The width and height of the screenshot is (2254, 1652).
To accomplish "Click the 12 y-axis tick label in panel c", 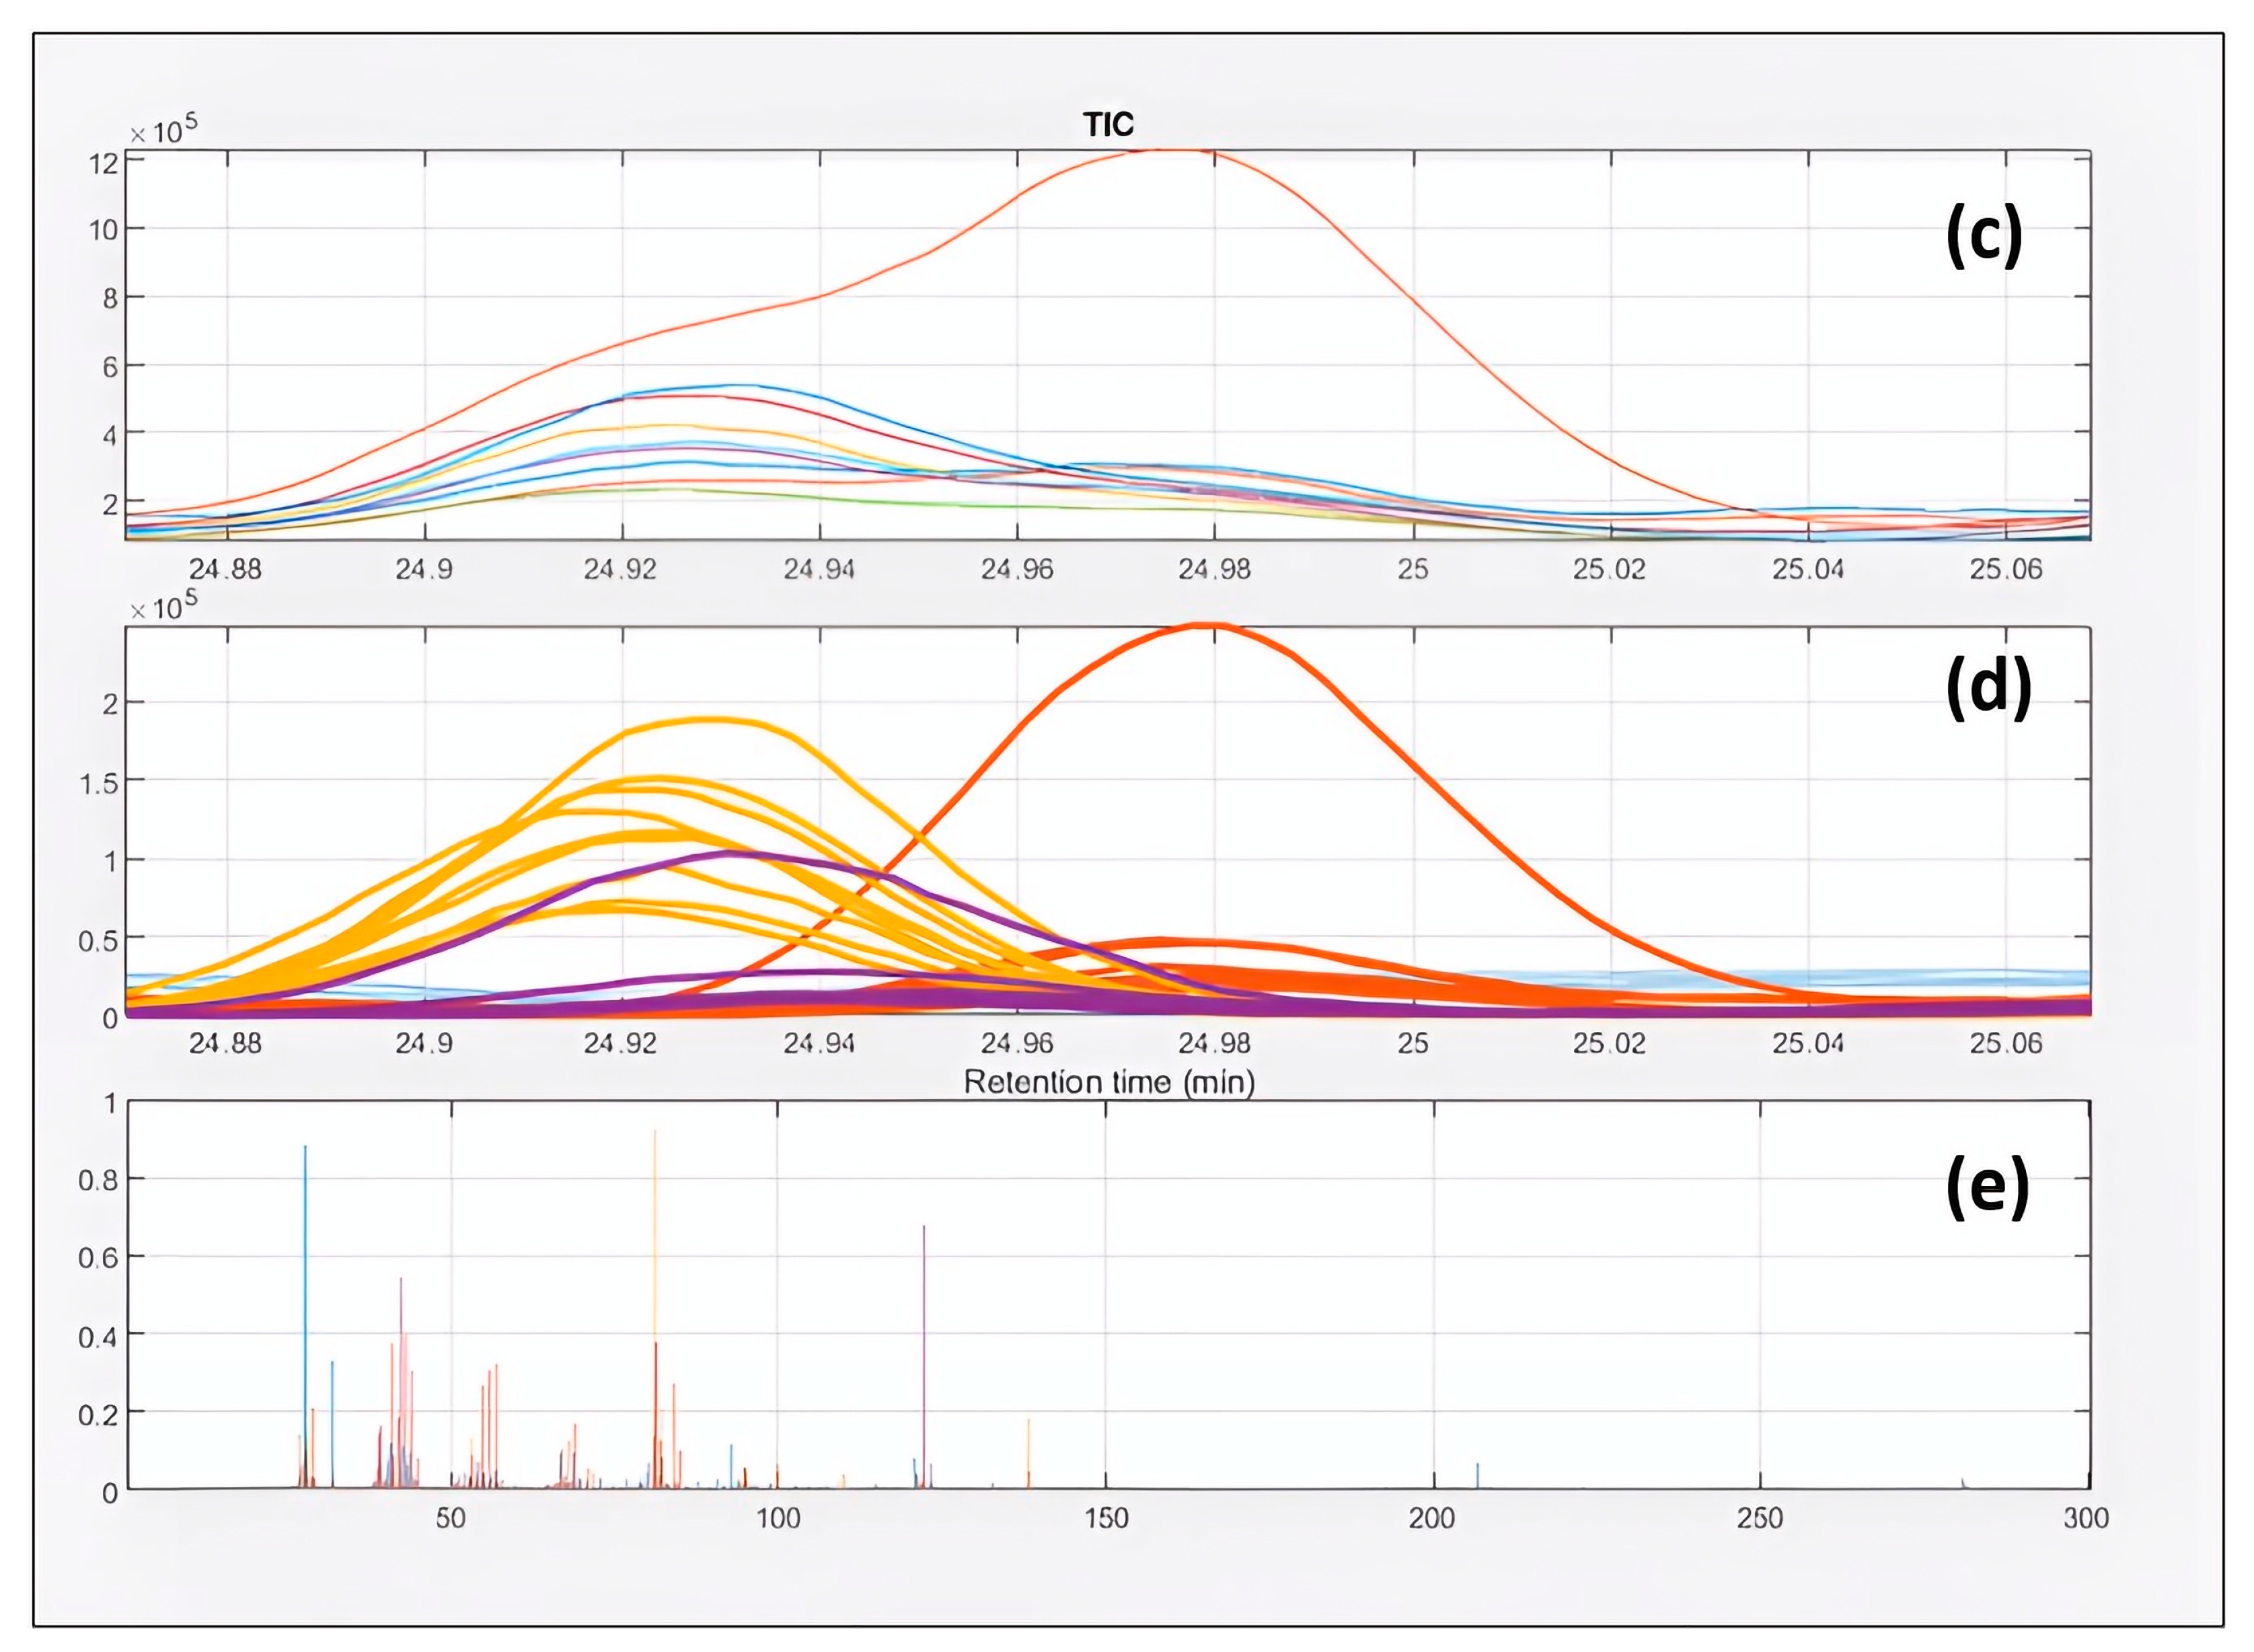I will pos(104,163).
